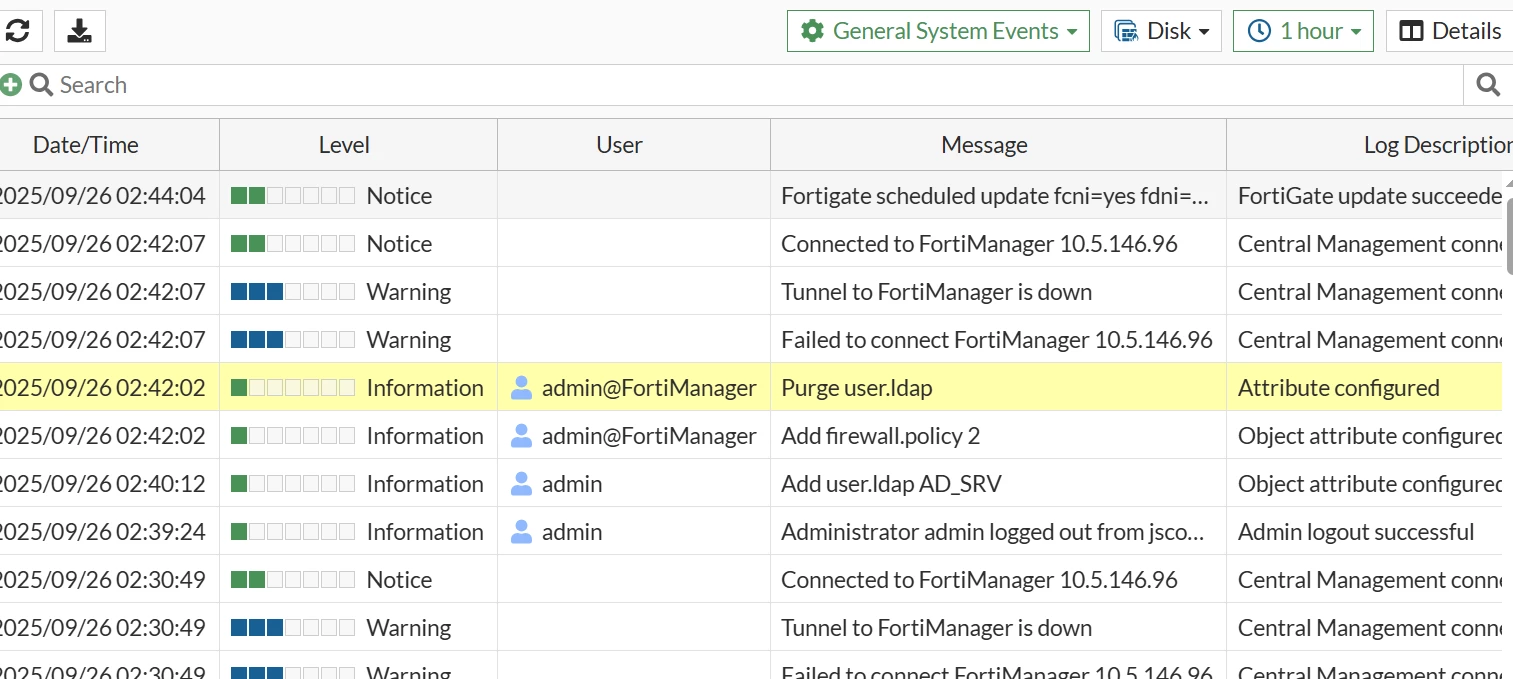1513x679 pixels.
Task: Add a search filter with the green plus icon
Action: [11, 85]
